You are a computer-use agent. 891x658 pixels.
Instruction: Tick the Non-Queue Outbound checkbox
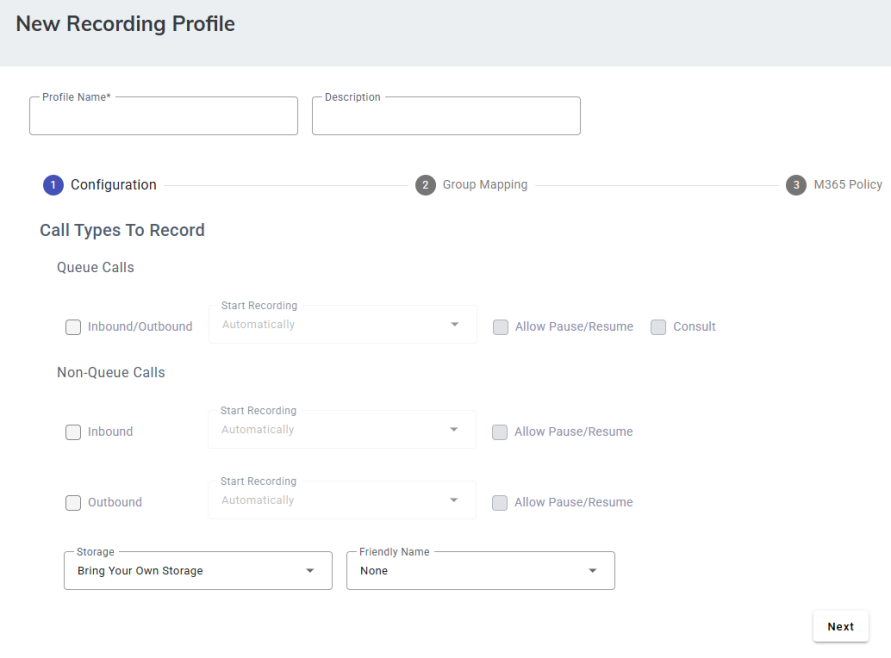[x=73, y=503]
